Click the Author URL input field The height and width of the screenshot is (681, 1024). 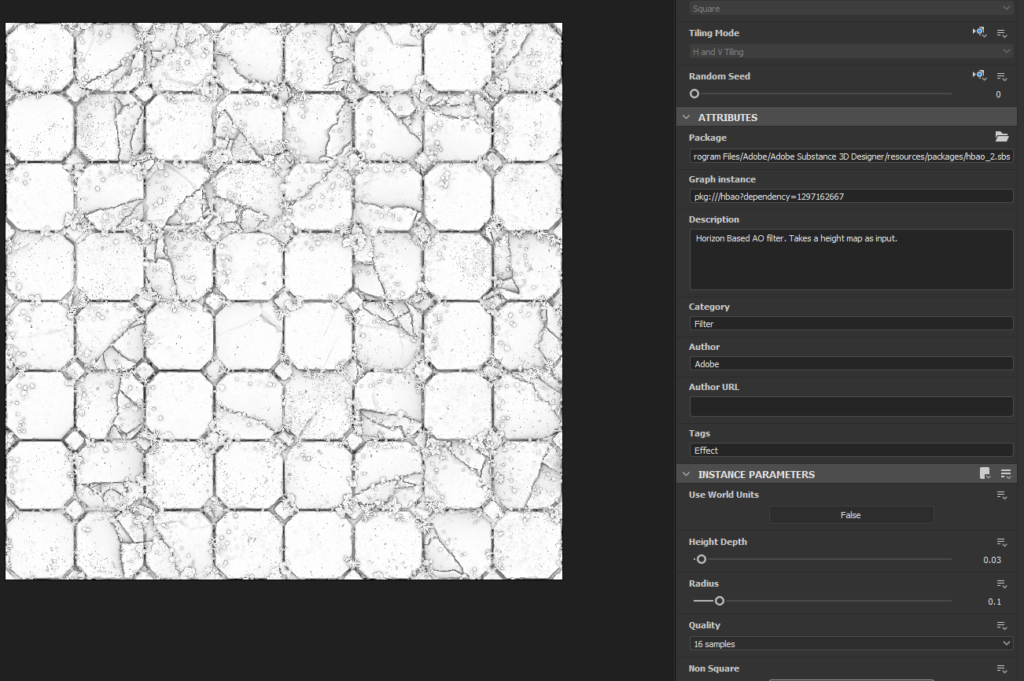point(850,406)
